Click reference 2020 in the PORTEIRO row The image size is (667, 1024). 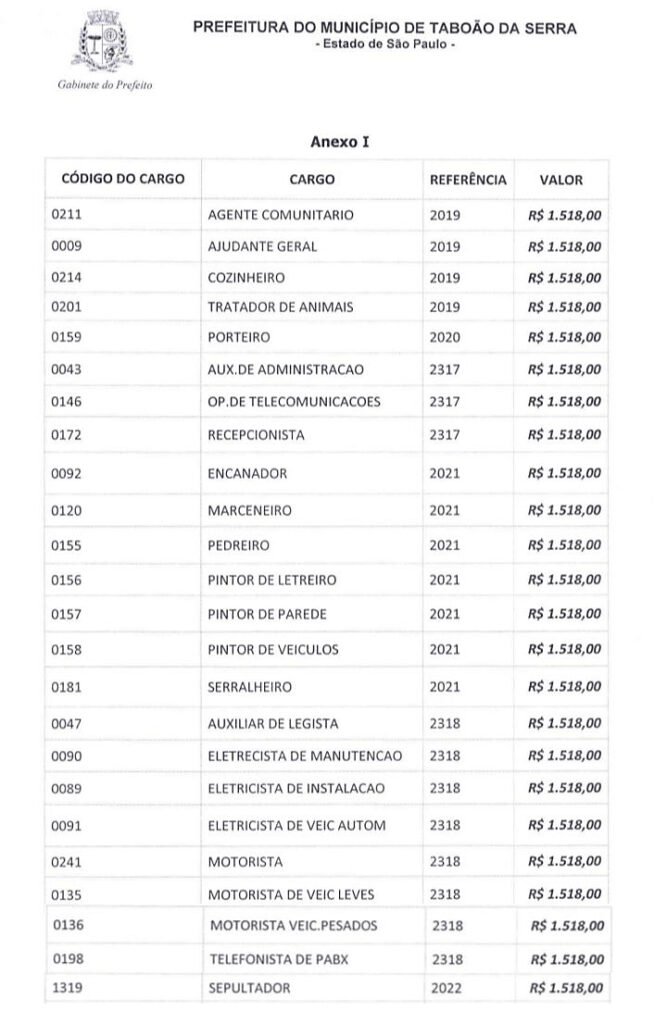[x=445, y=338]
